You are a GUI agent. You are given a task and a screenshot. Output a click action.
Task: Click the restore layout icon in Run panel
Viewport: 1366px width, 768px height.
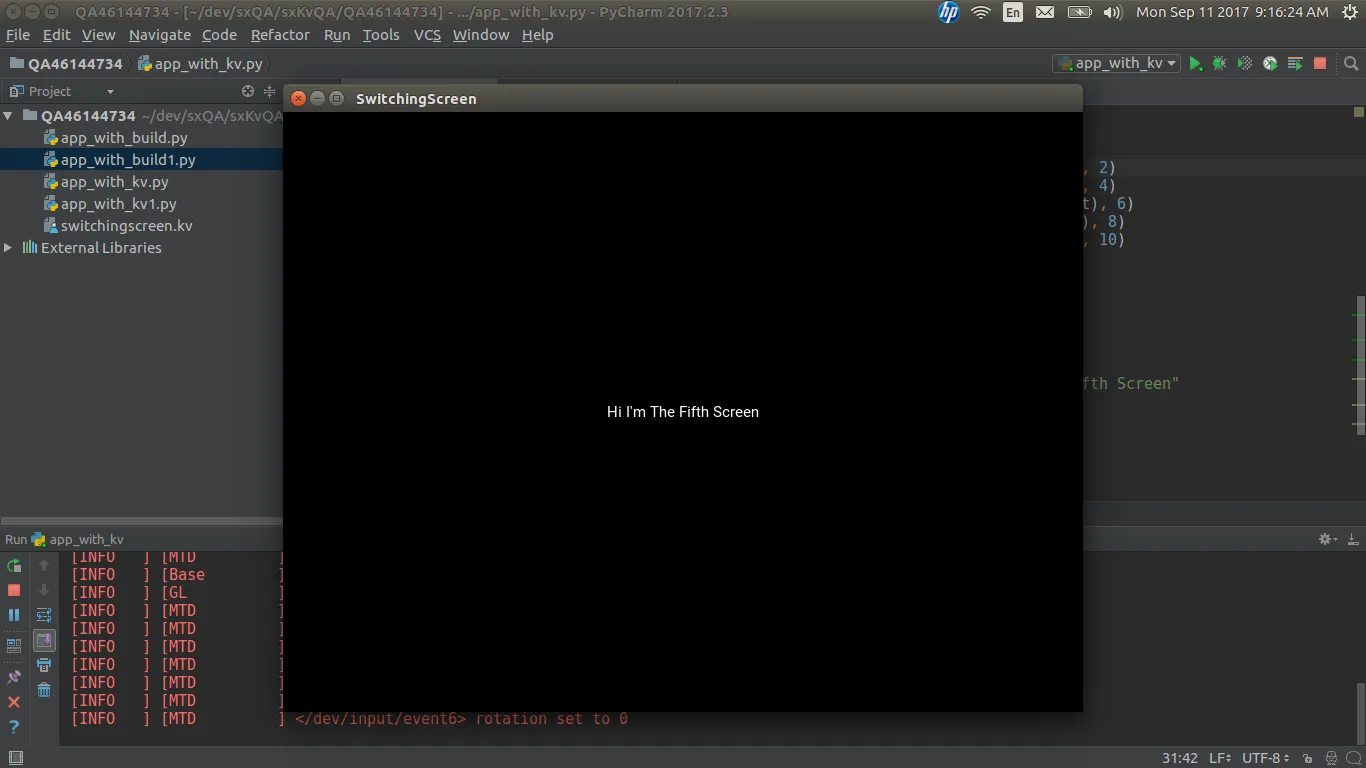14,647
